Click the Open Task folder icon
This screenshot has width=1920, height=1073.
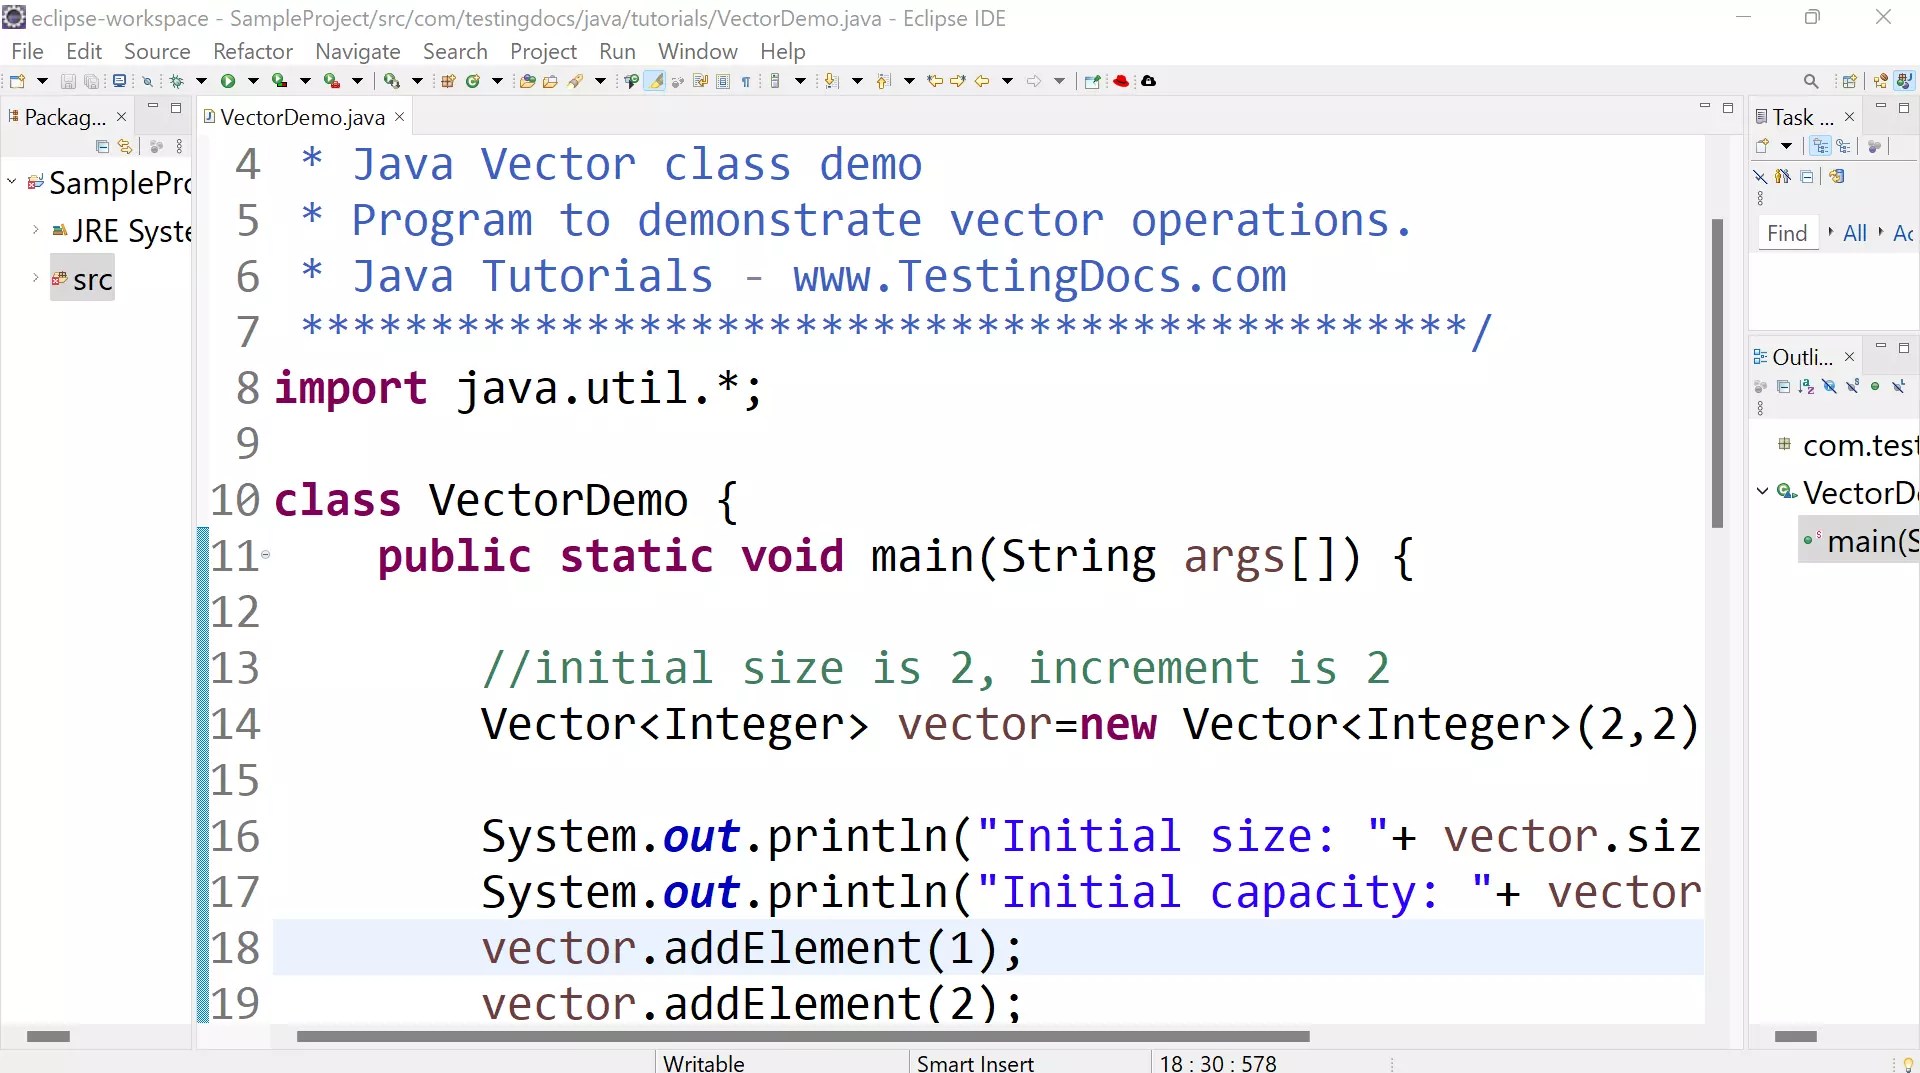(550, 81)
